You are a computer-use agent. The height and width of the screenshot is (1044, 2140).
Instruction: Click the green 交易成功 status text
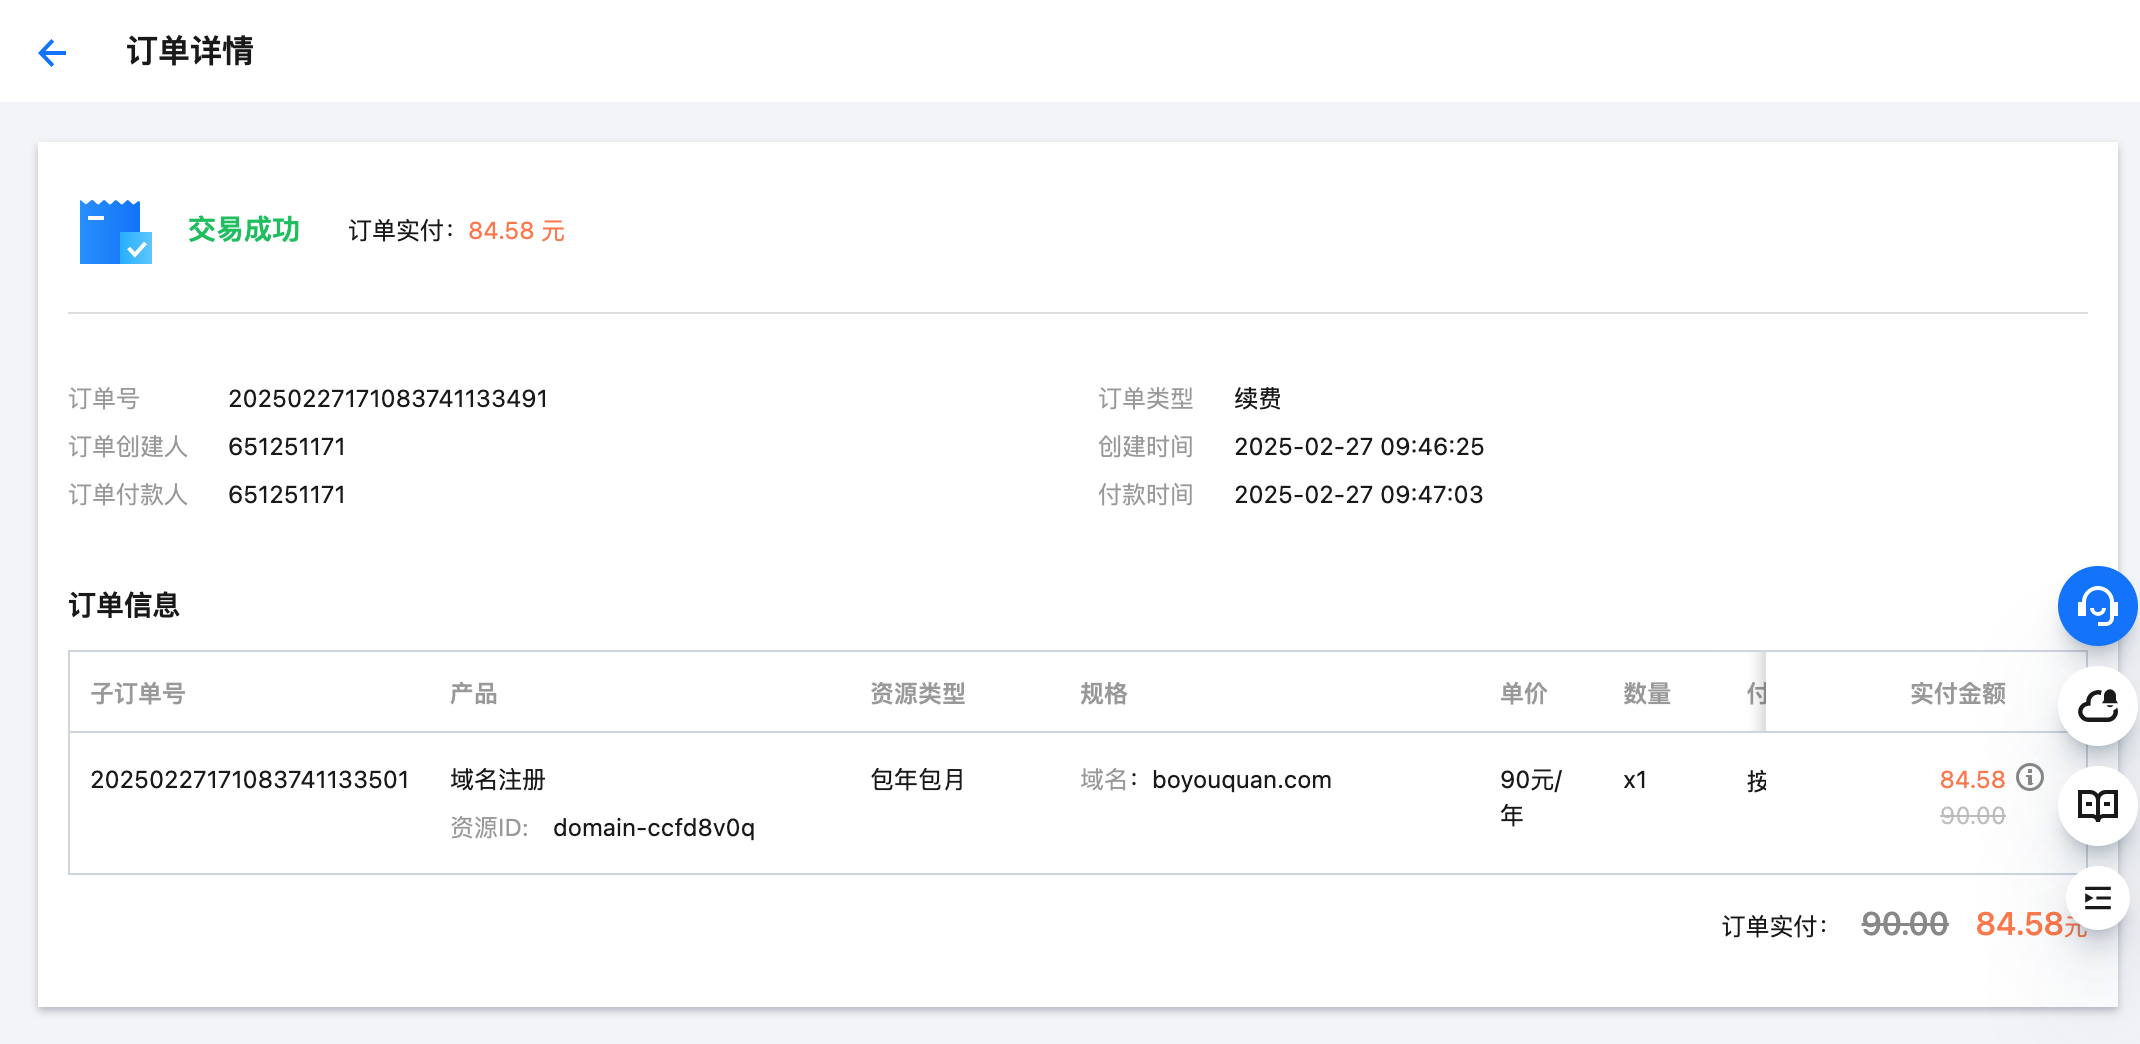(244, 230)
